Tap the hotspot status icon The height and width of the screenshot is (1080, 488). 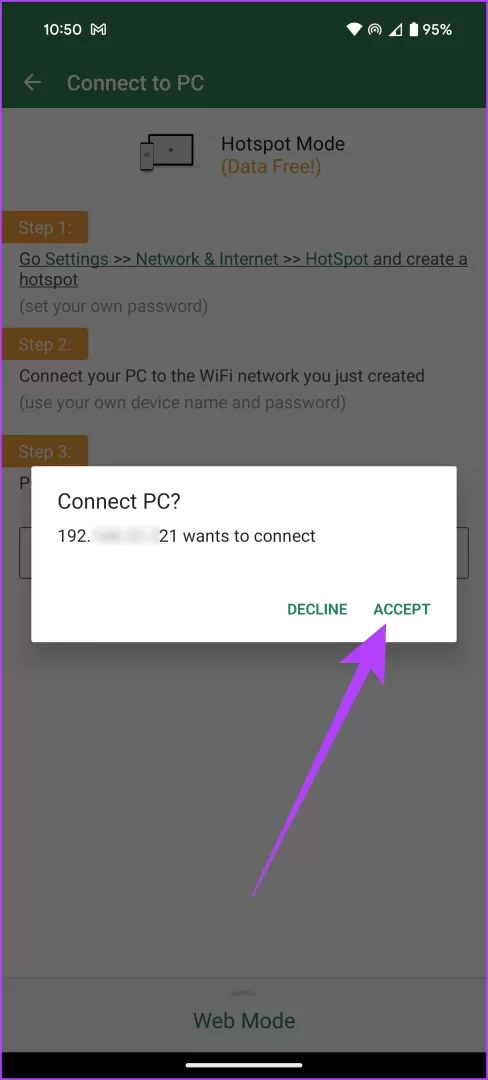coord(375,30)
